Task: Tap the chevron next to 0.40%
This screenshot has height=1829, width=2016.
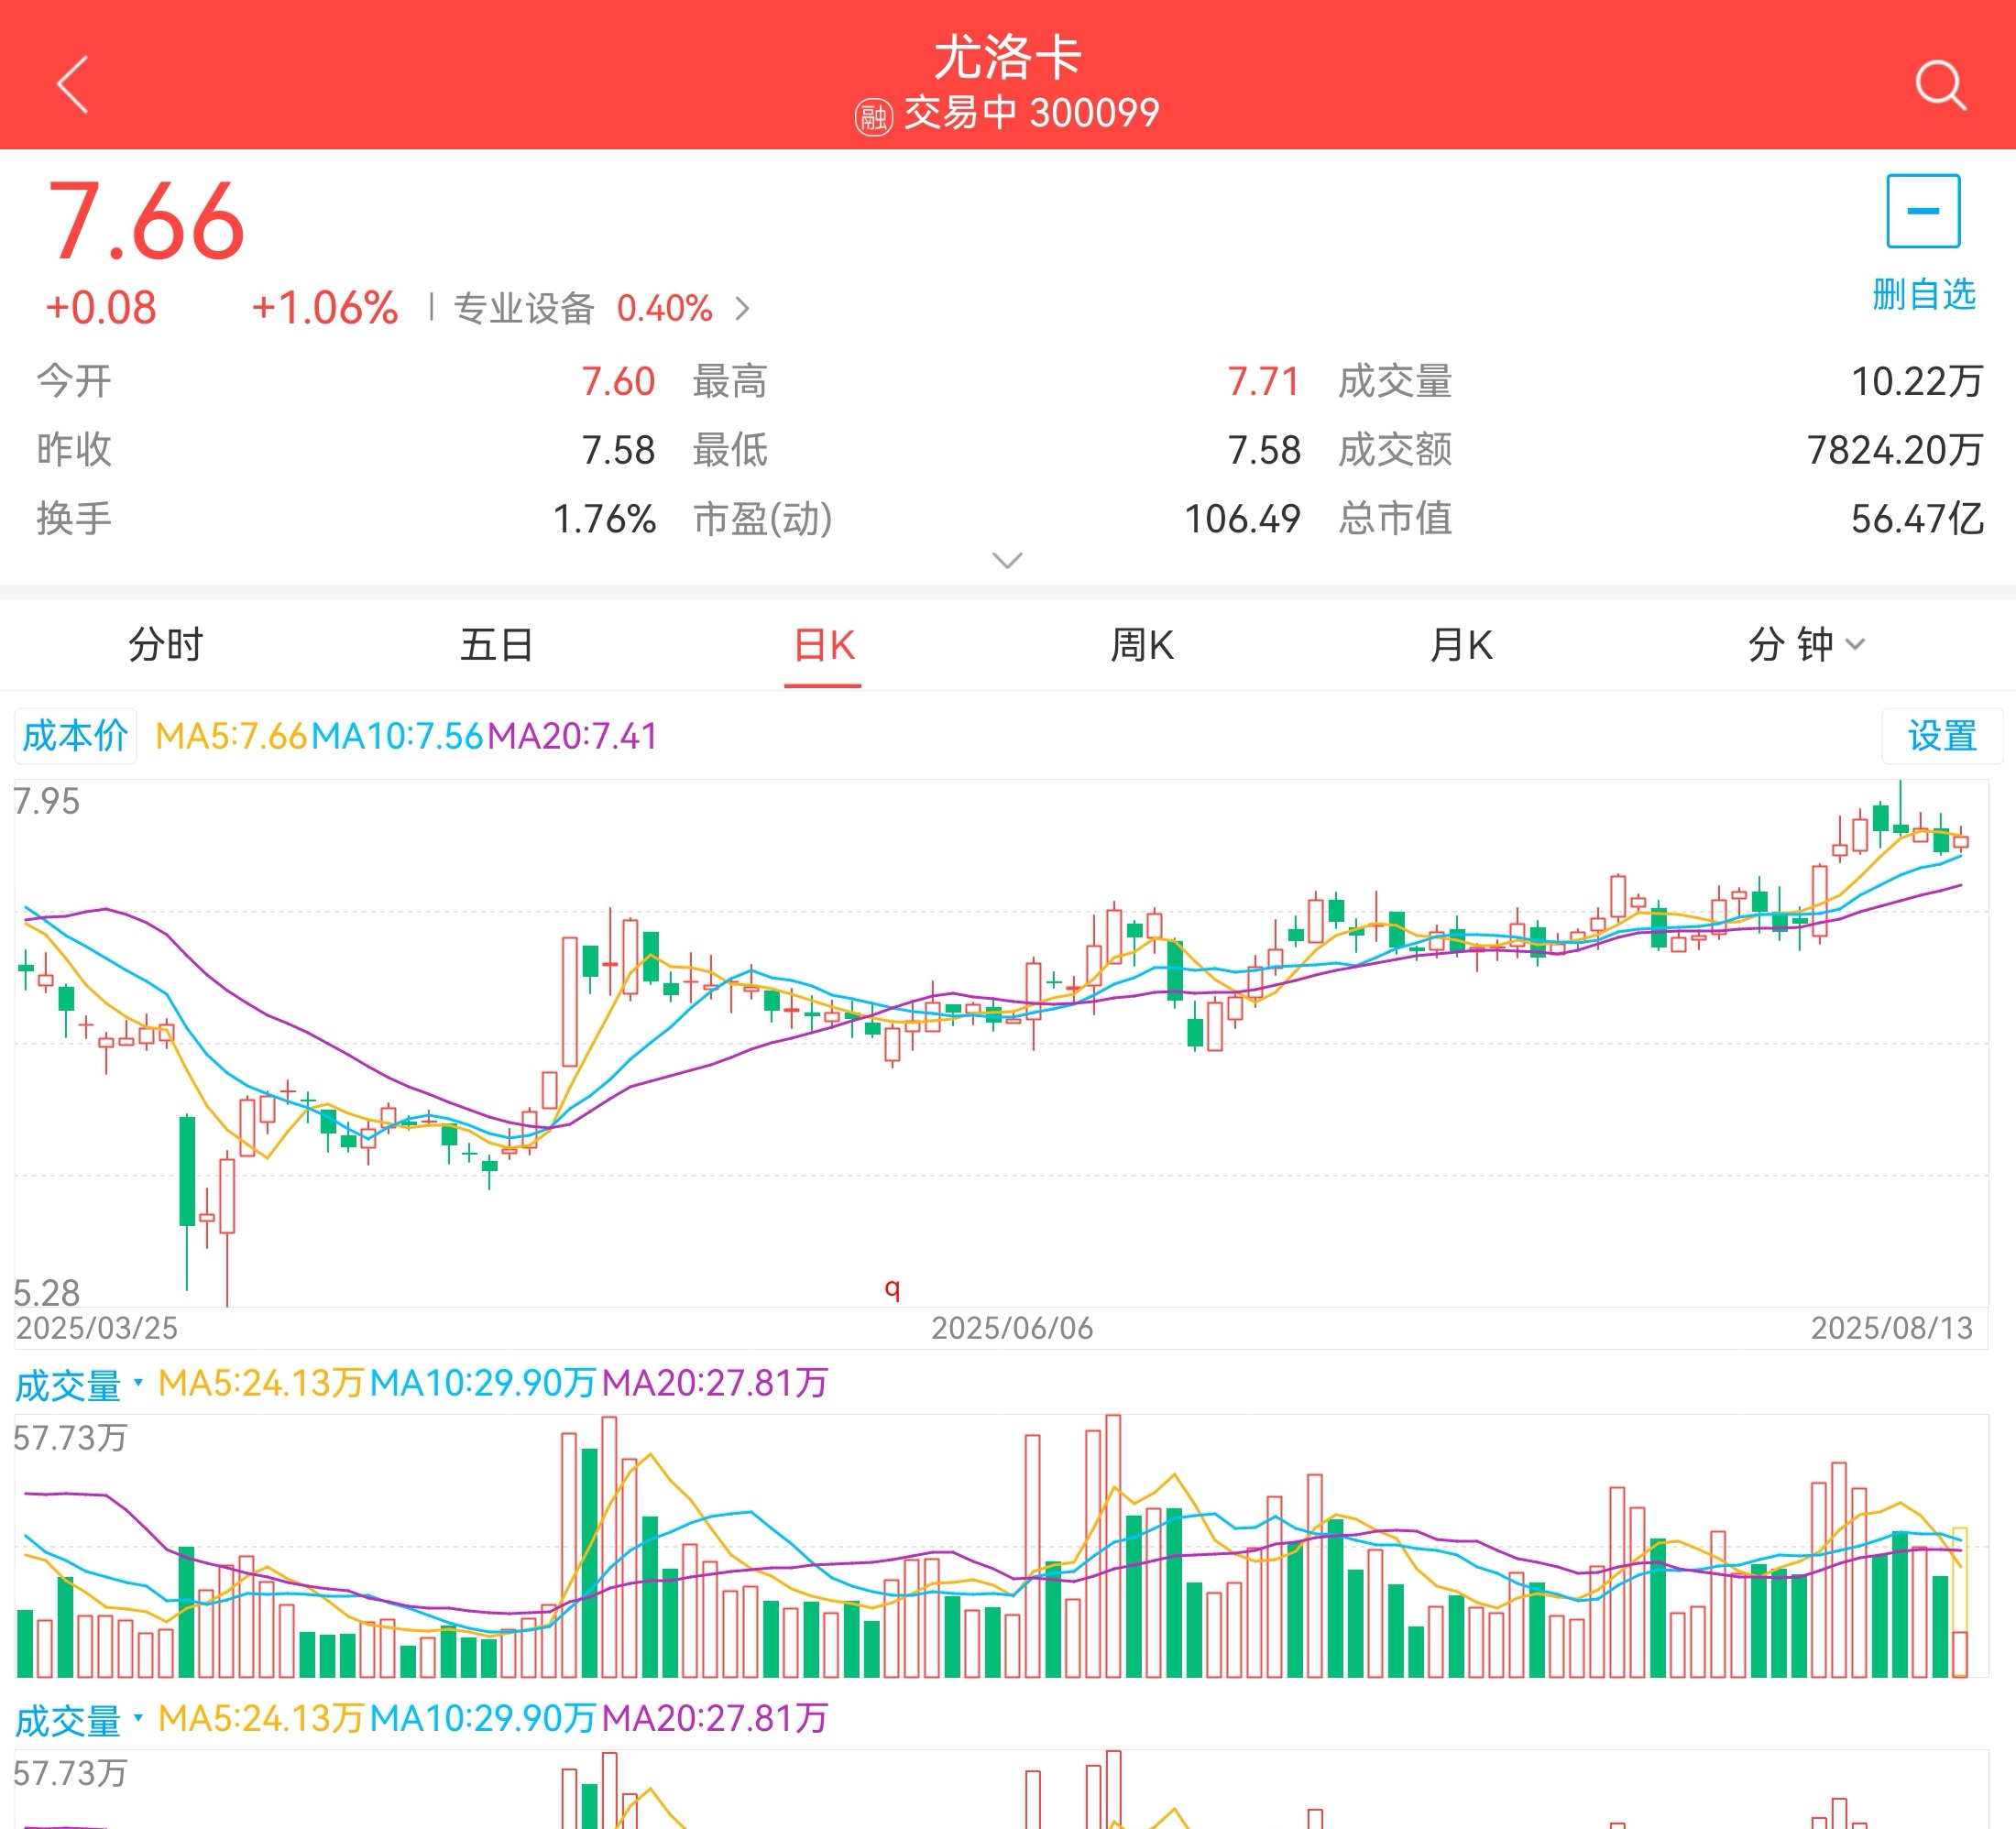Action: 742,308
